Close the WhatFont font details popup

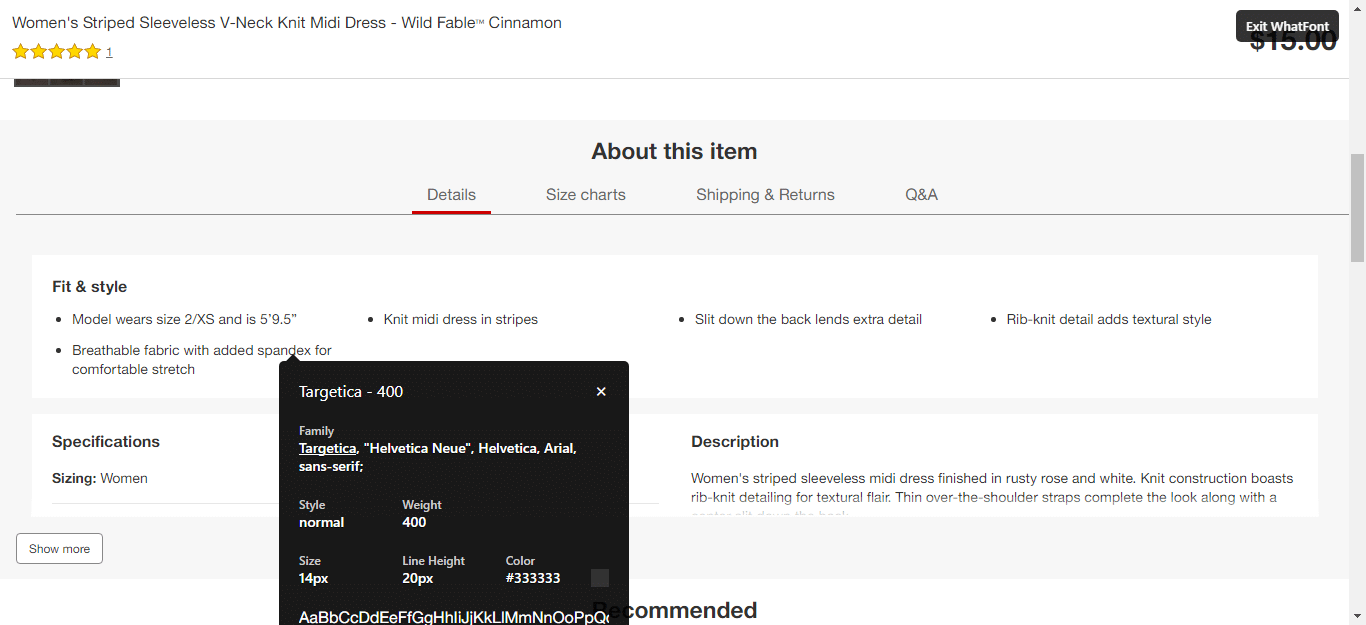(x=601, y=392)
